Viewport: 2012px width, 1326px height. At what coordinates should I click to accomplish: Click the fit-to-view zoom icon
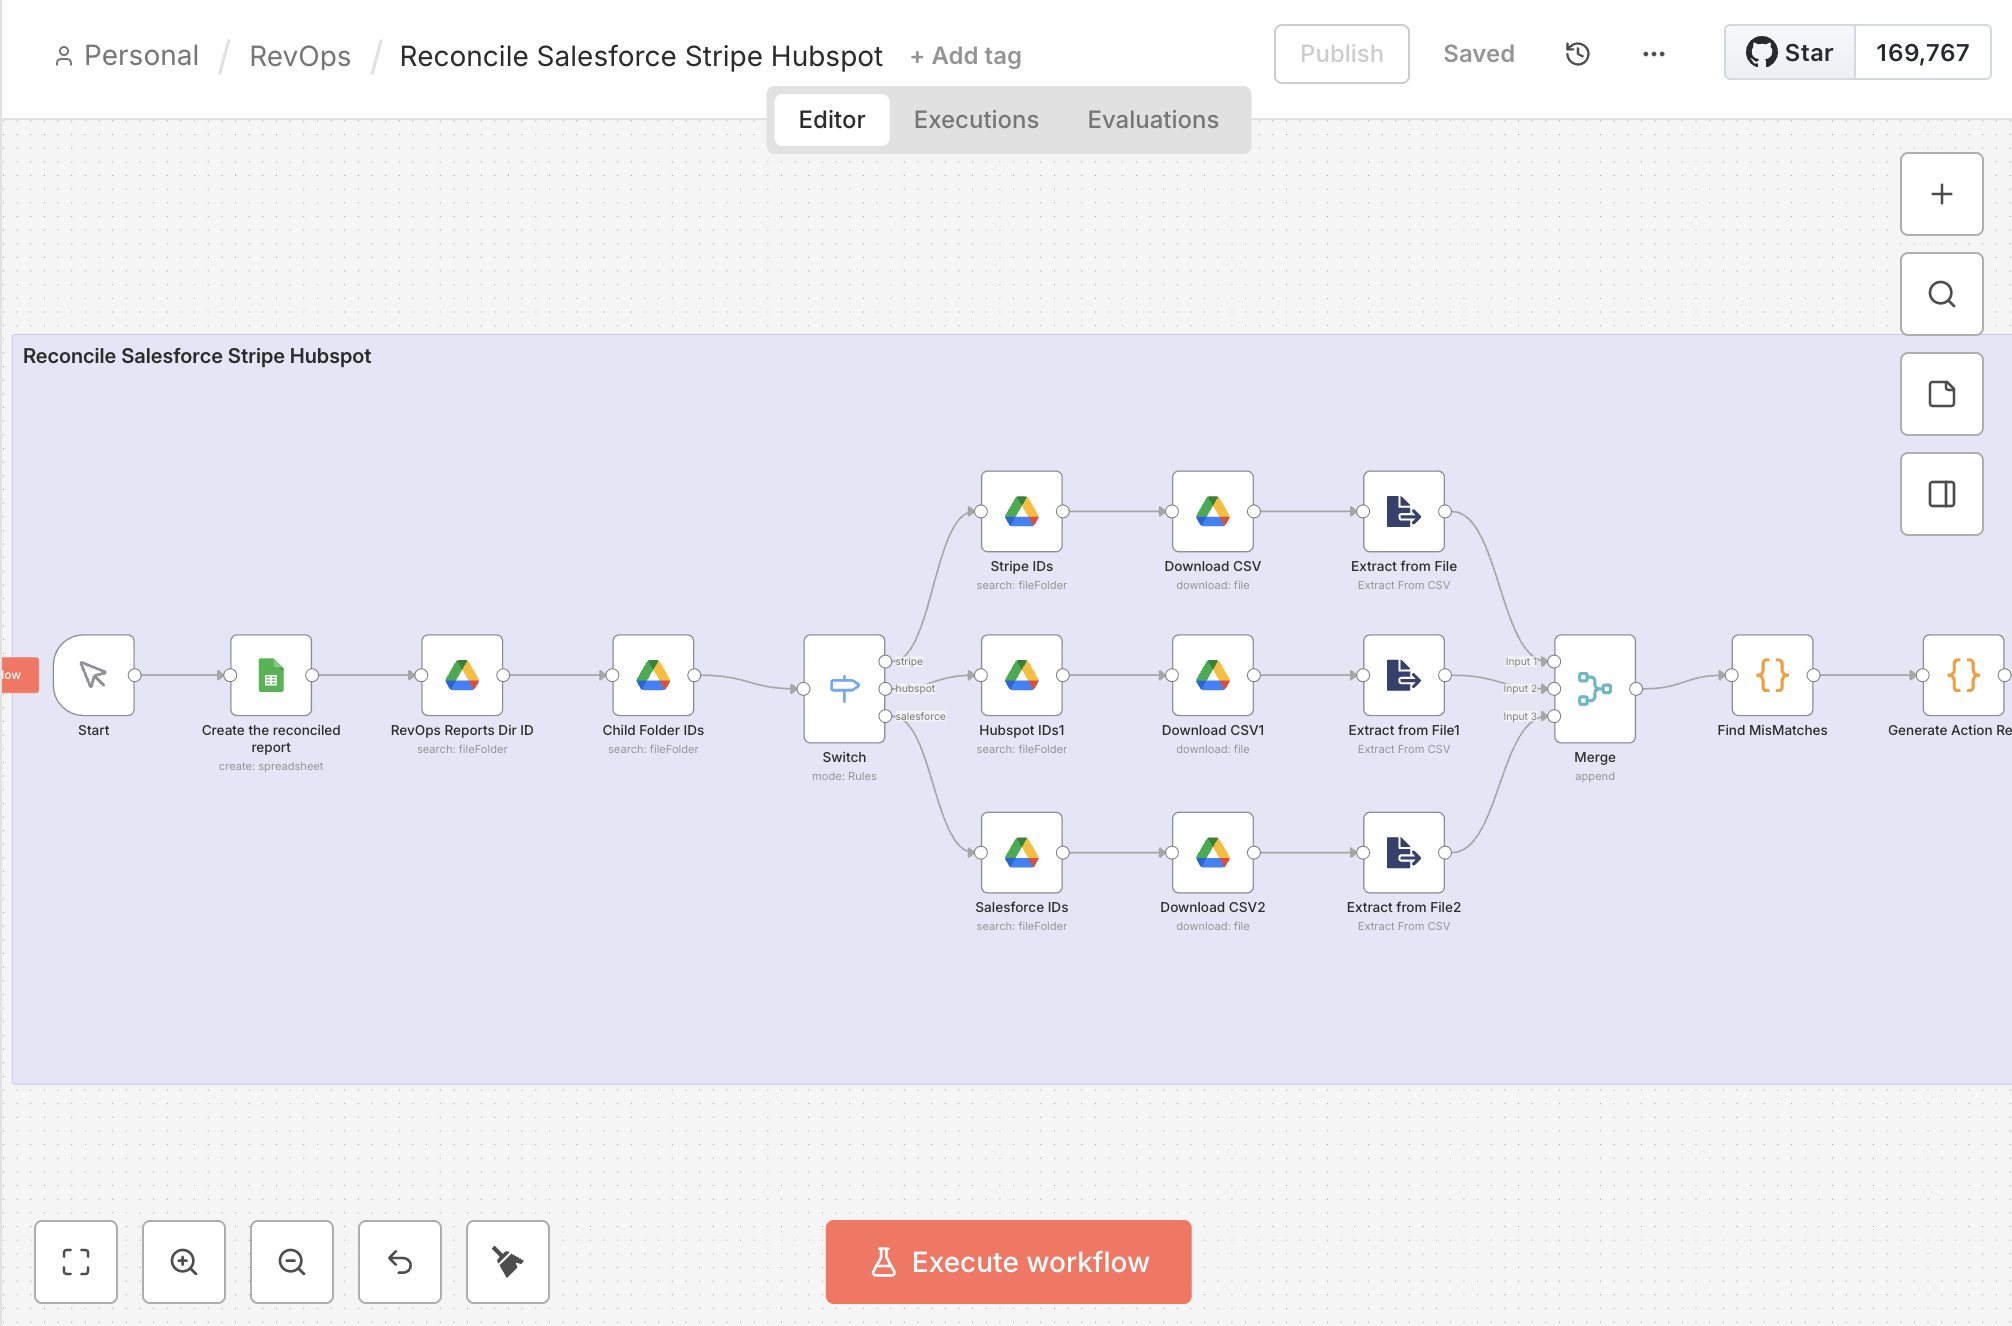click(76, 1262)
